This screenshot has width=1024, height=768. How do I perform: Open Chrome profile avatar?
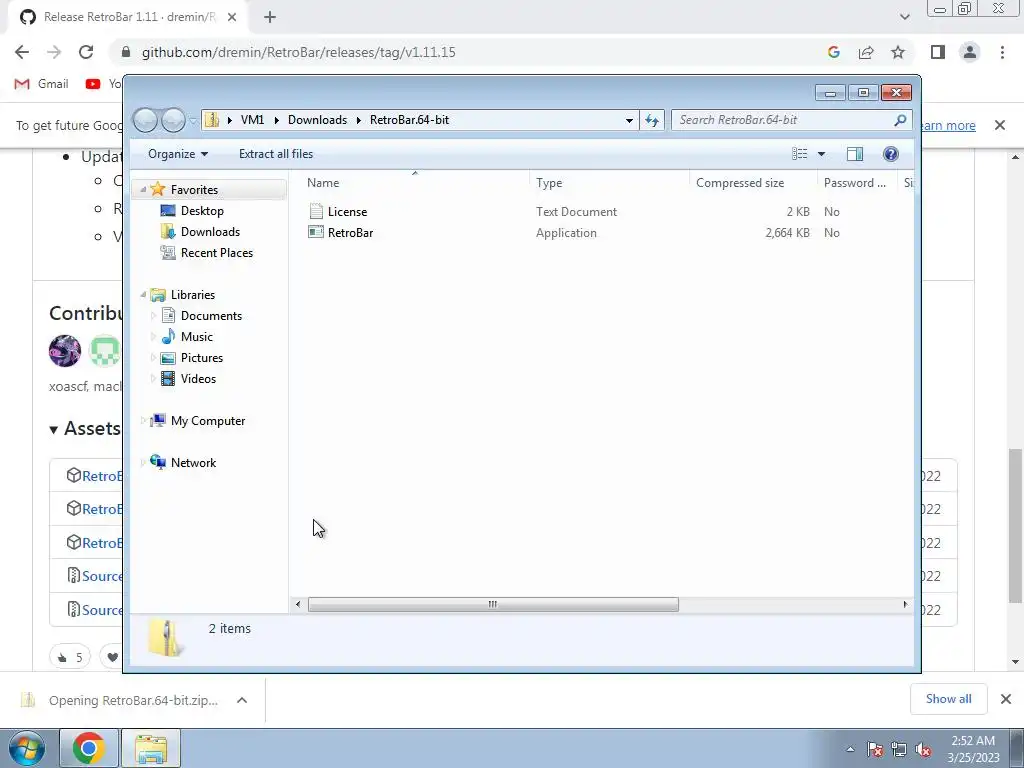[970, 52]
